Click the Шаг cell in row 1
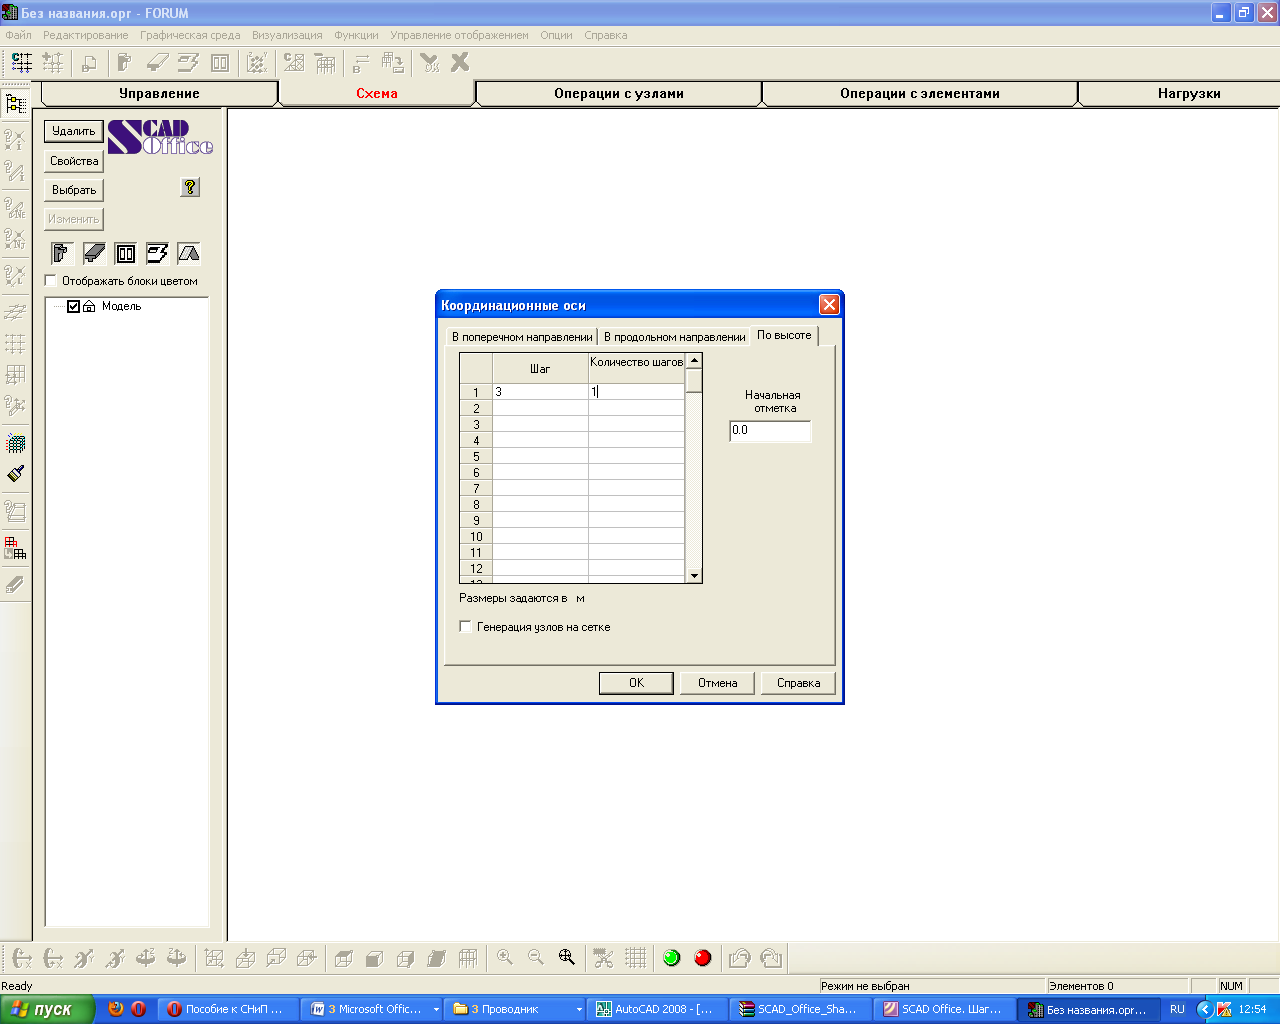This screenshot has height=1024, width=1280. pyautogui.click(x=540, y=392)
